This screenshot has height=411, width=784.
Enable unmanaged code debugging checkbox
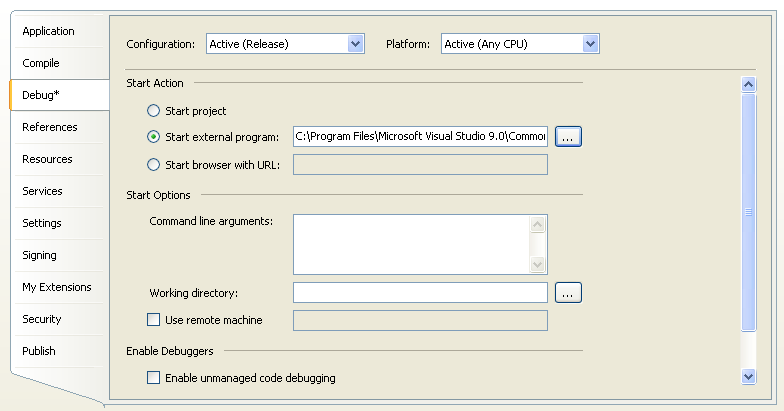coord(153,378)
